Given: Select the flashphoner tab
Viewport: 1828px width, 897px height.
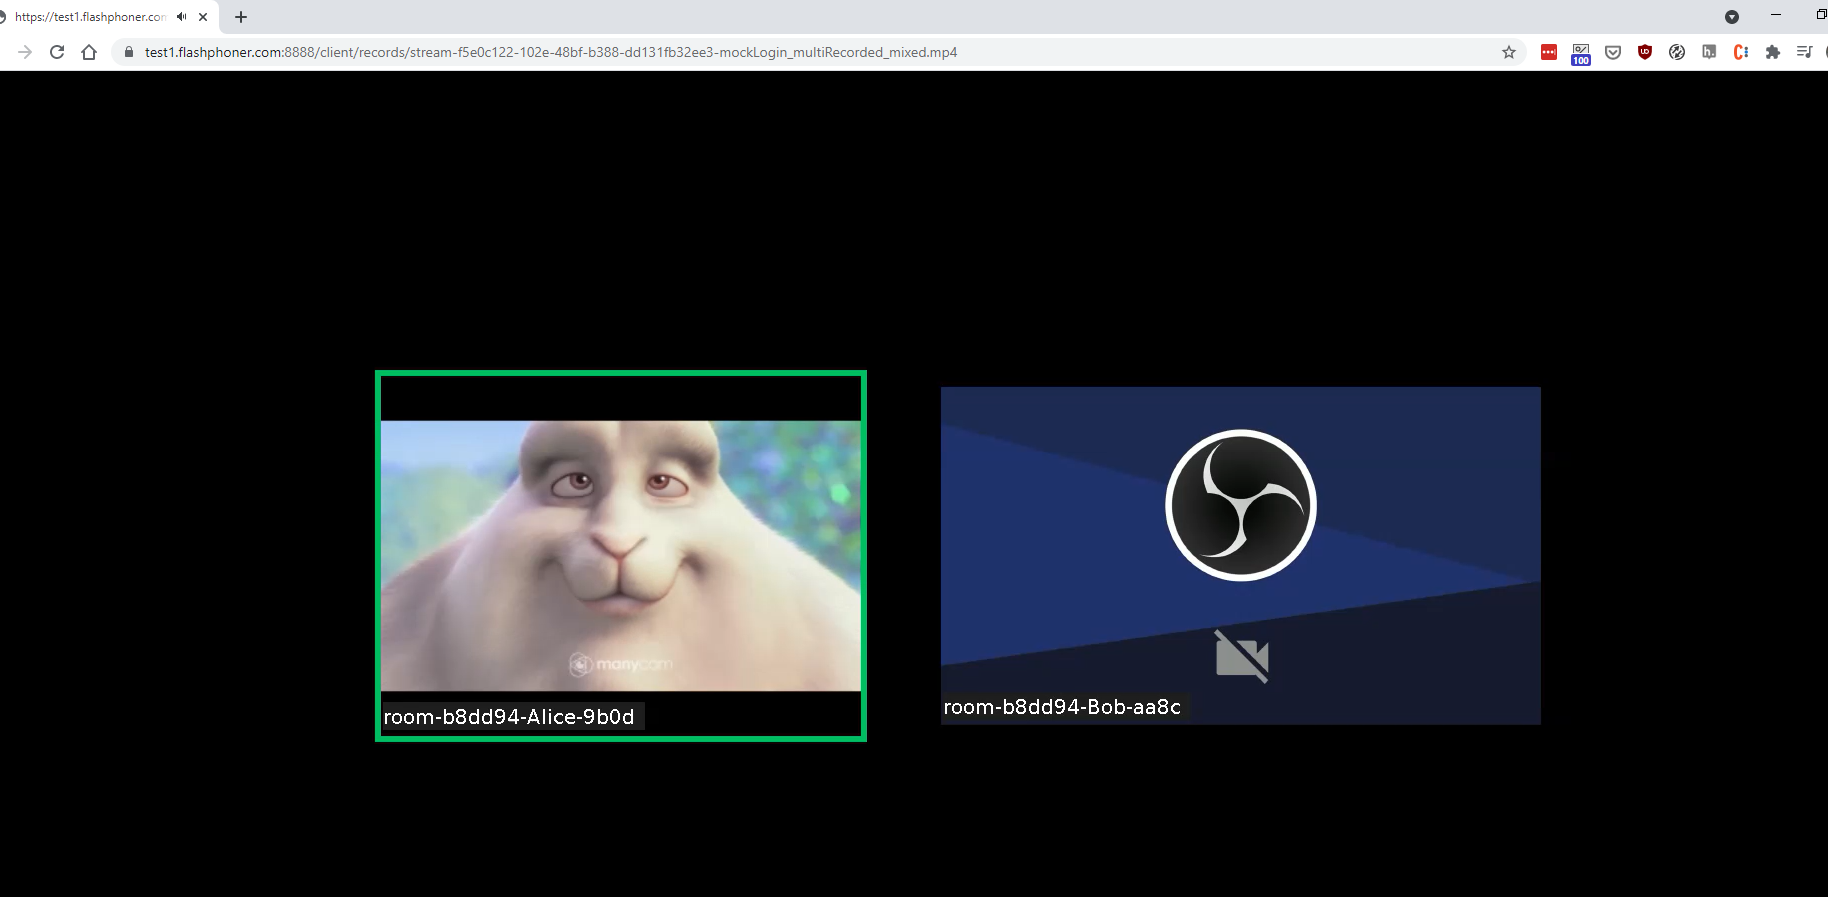Looking at the screenshot, I should 90,17.
